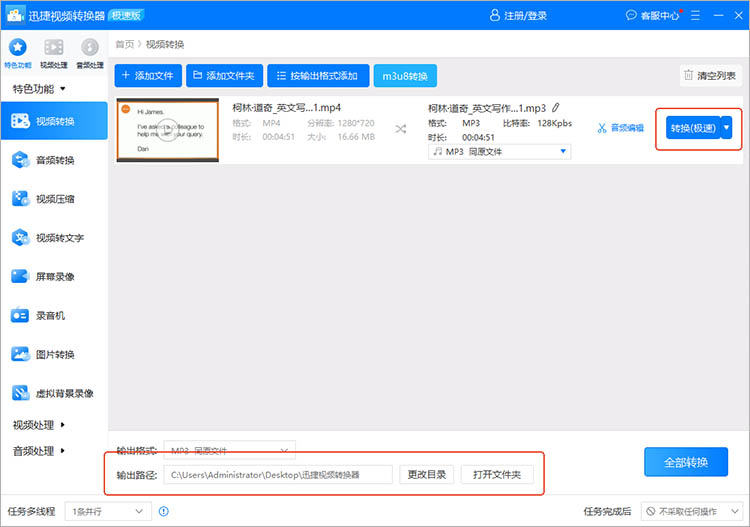Screen dimensions: 750x527
Task: Switch to the 视频处理 top tab
Action: [54, 53]
